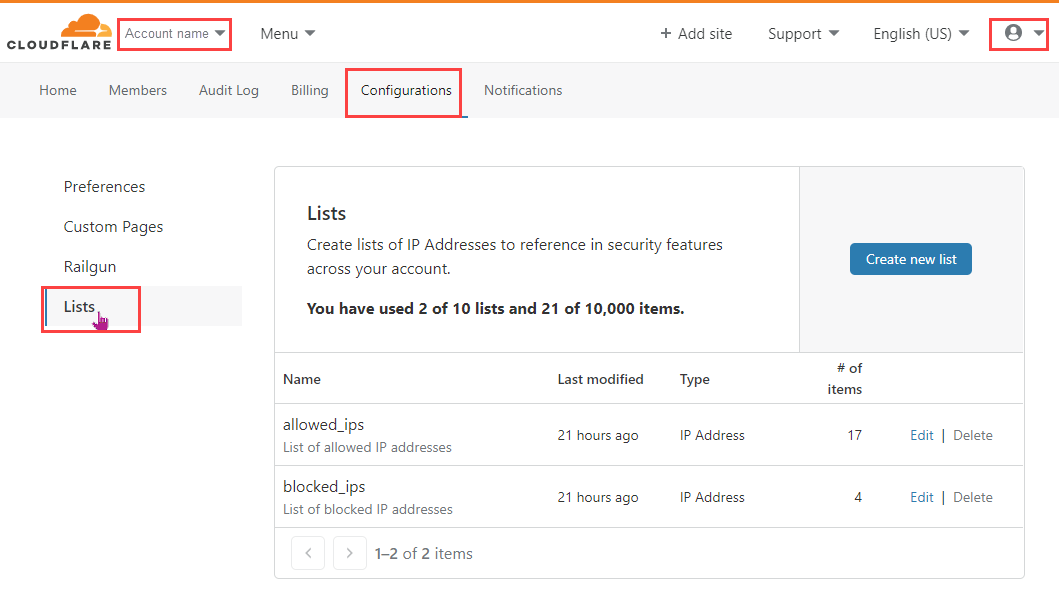The width and height of the screenshot is (1059, 590).
Task: Select Custom Pages in the sidebar
Action: (x=113, y=226)
